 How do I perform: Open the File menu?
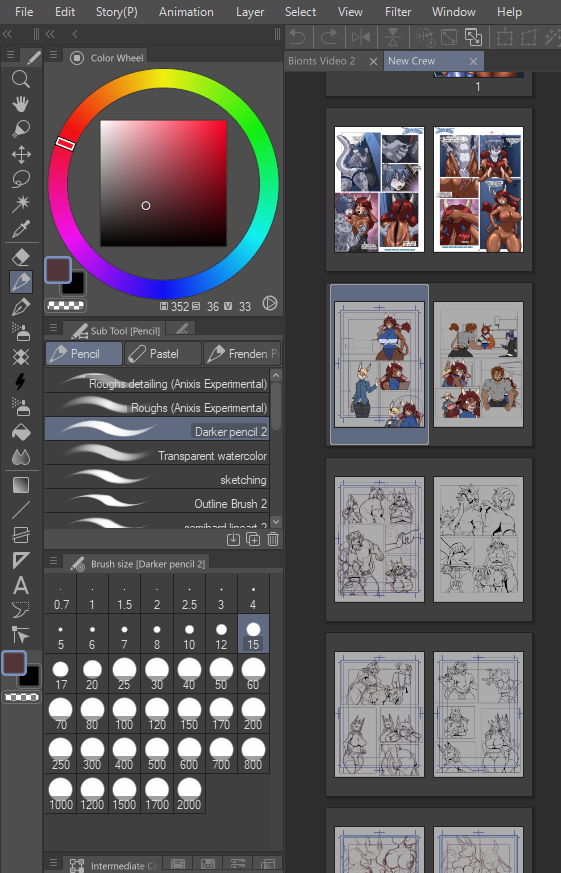pyautogui.click(x=24, y=12)
